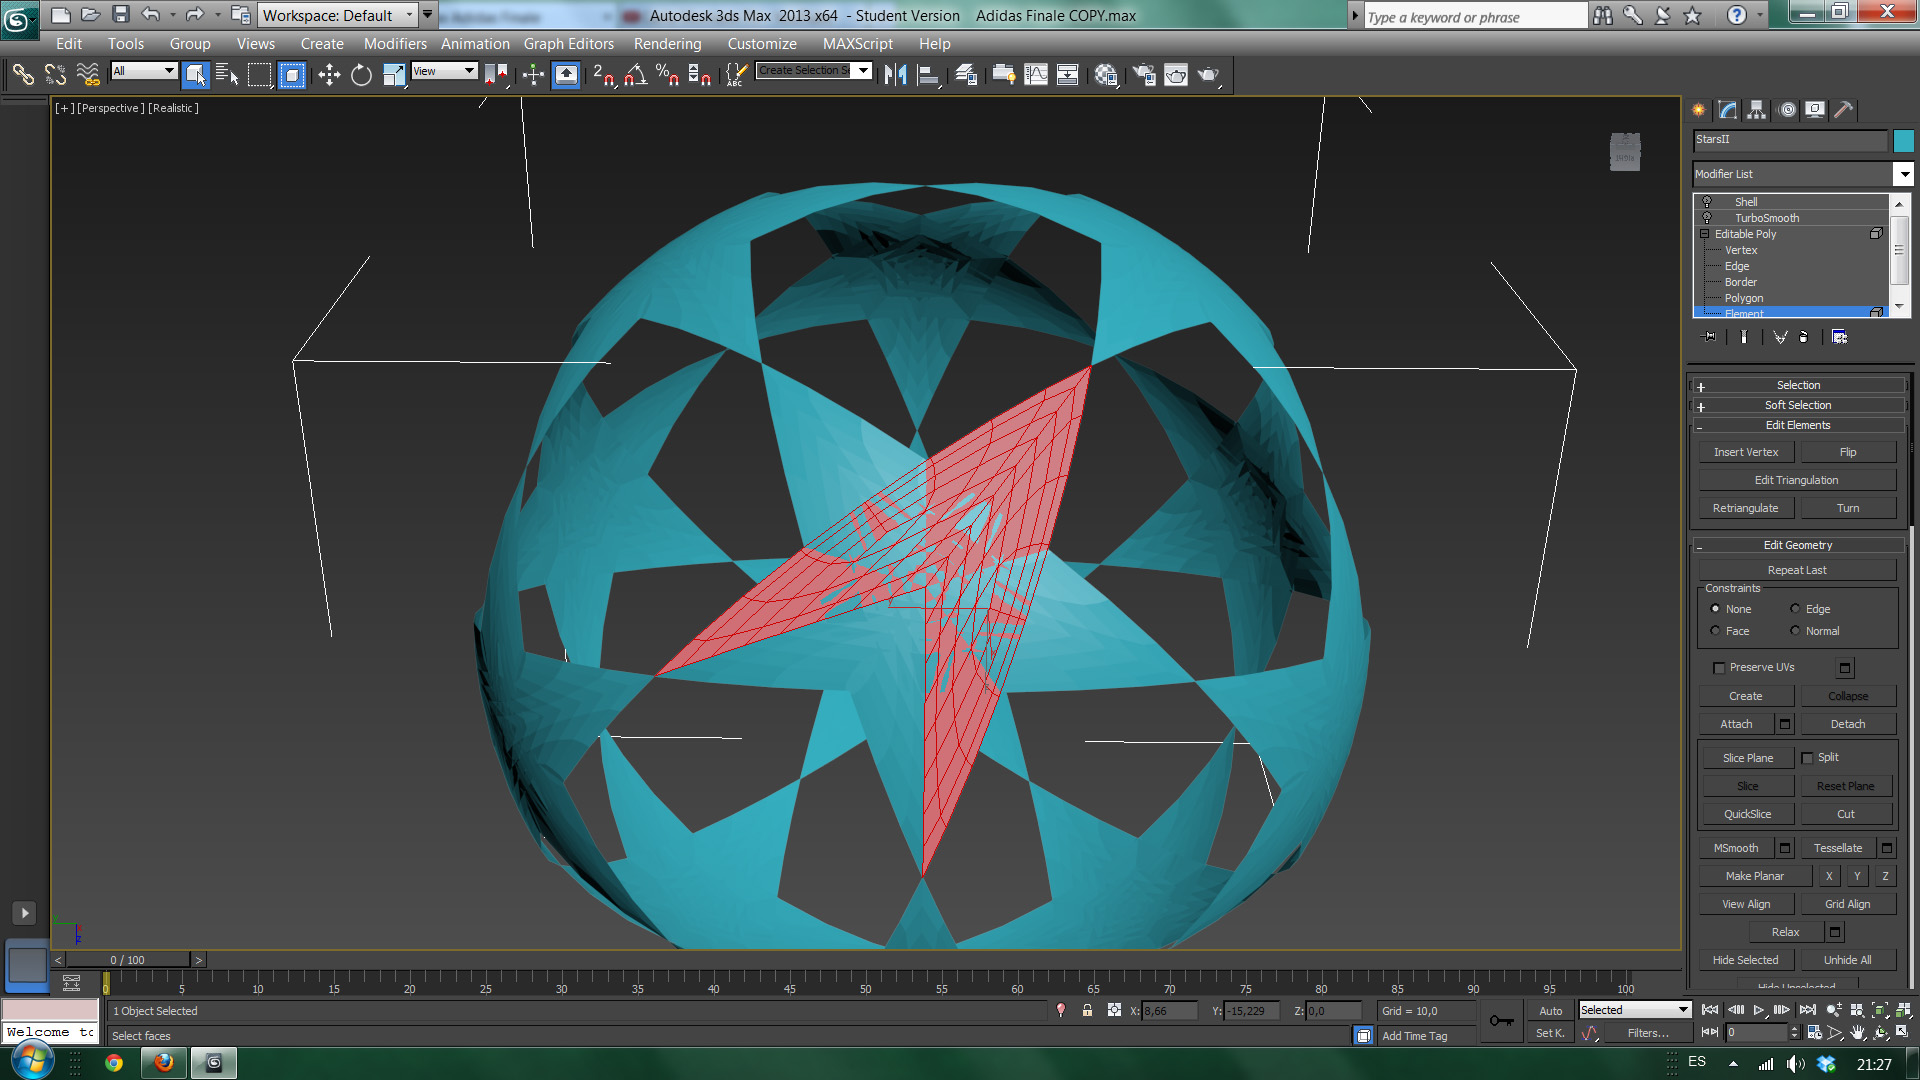Open the Curve Editor icon
The width and height of the screenshot is (1920, 1080).
1036,75
